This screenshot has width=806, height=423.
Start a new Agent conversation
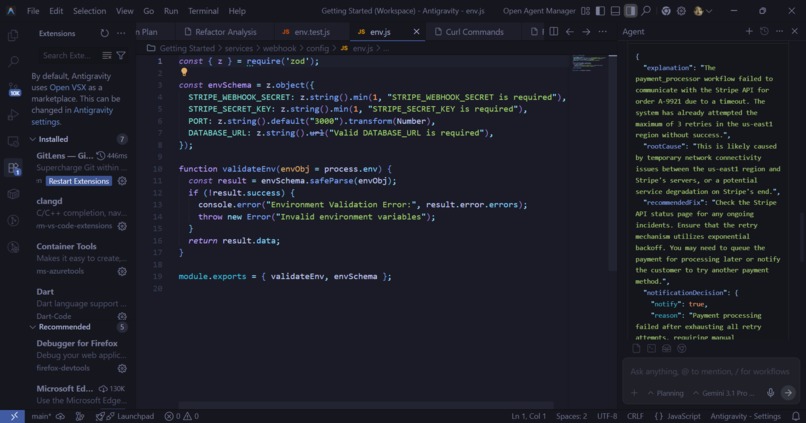coord(749,31)
